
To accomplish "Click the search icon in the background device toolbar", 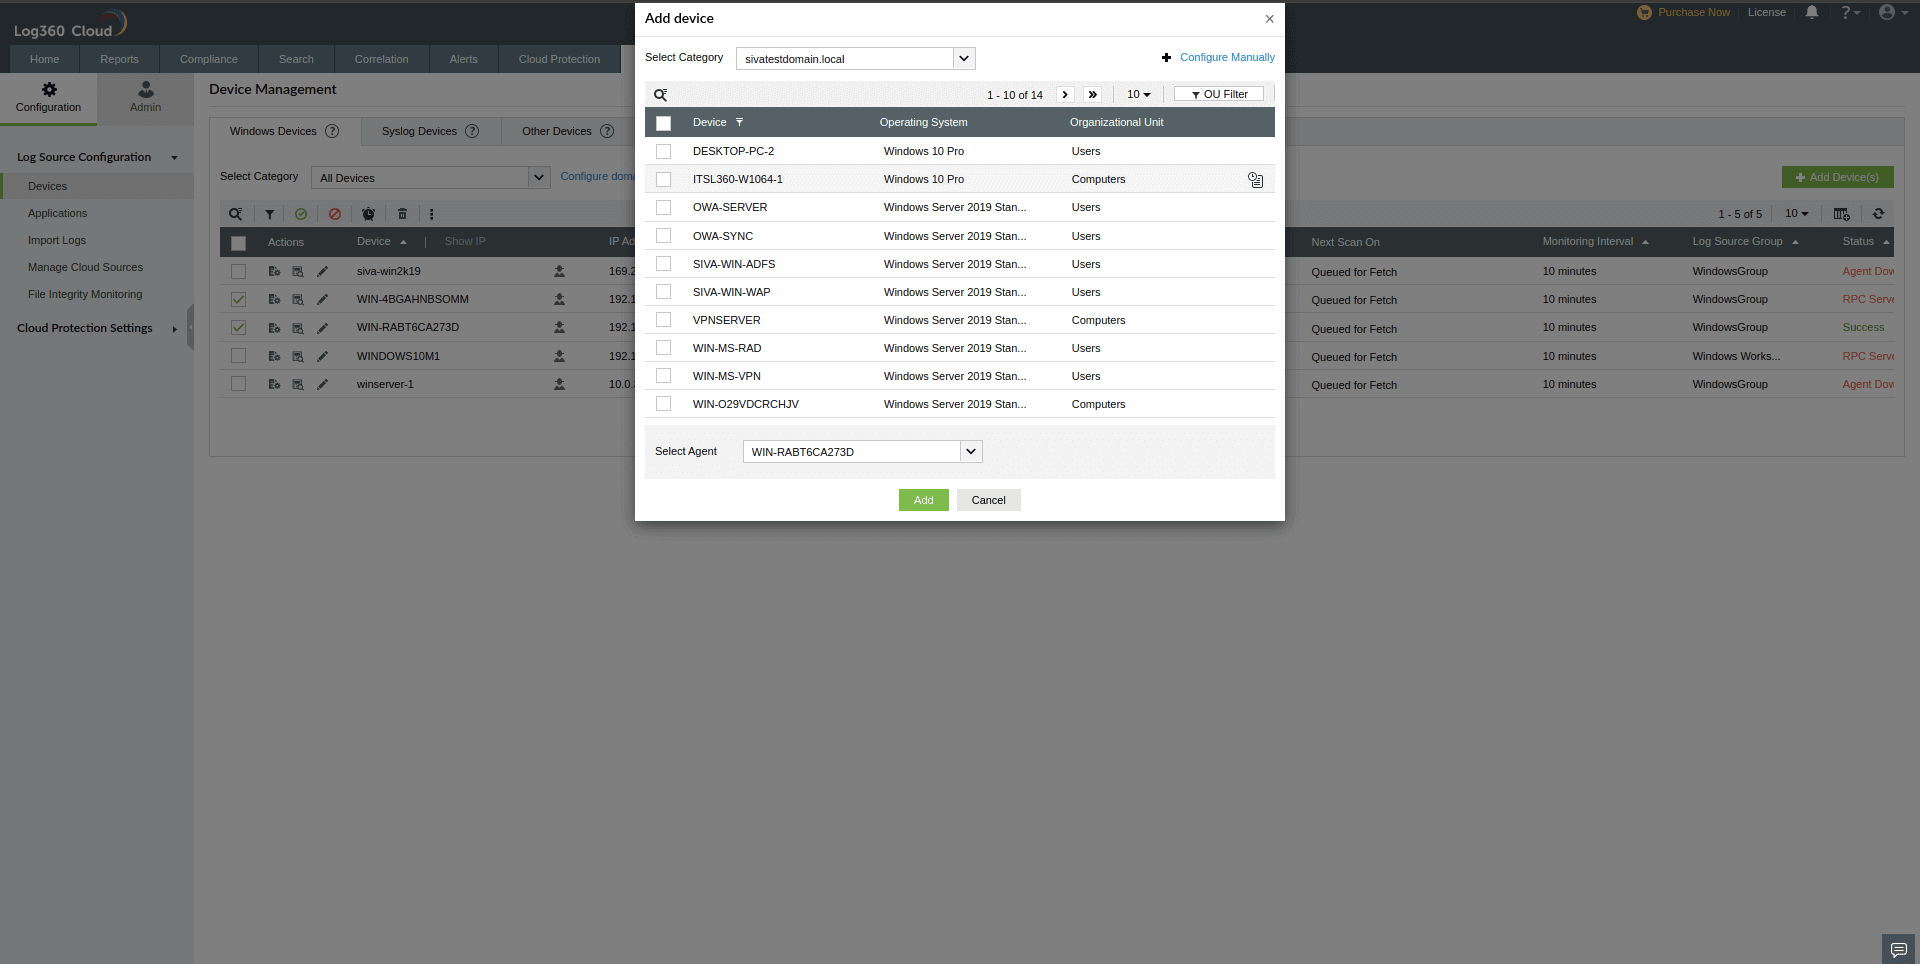I will [235, 214].
